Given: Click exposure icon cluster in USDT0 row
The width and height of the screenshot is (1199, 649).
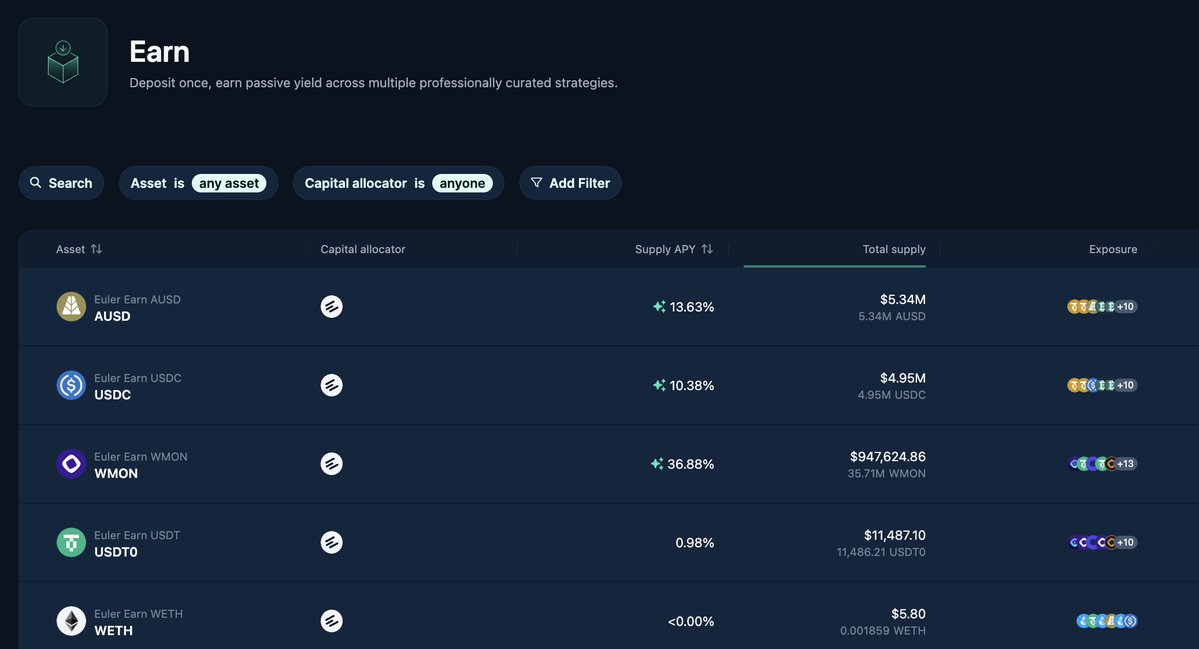Looking at the screenshot, I should click(1103, 543).
